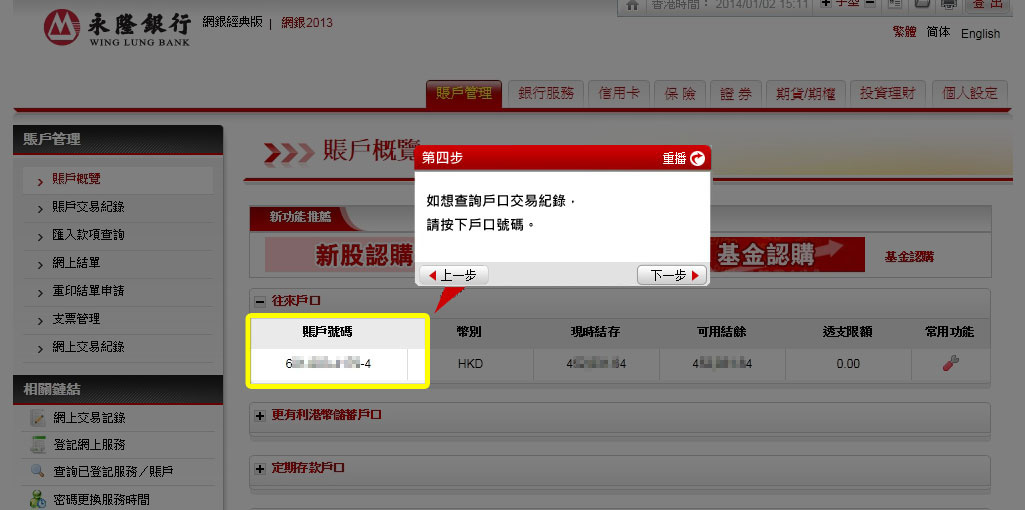Collapse the 往來戶口 section
Screen dimensions: 1025x510
click(x=260, y=301)
